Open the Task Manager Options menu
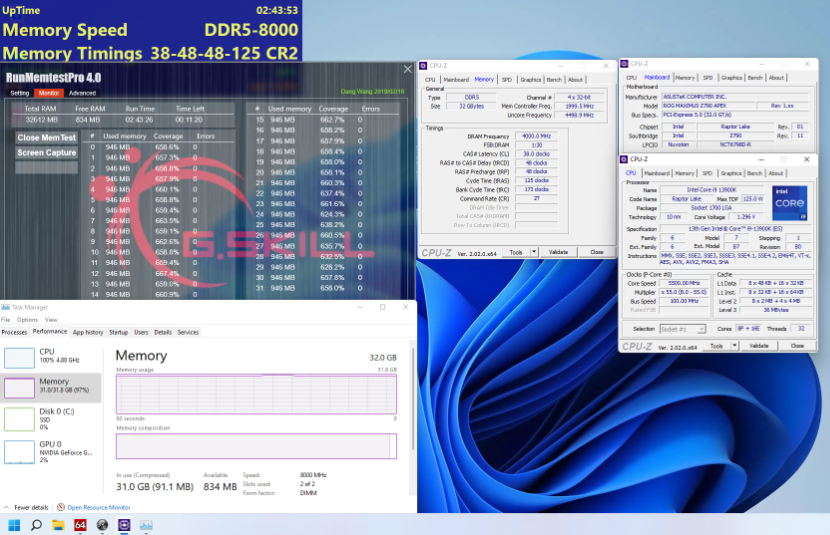 pyautogui.click(x=27, y=320)
